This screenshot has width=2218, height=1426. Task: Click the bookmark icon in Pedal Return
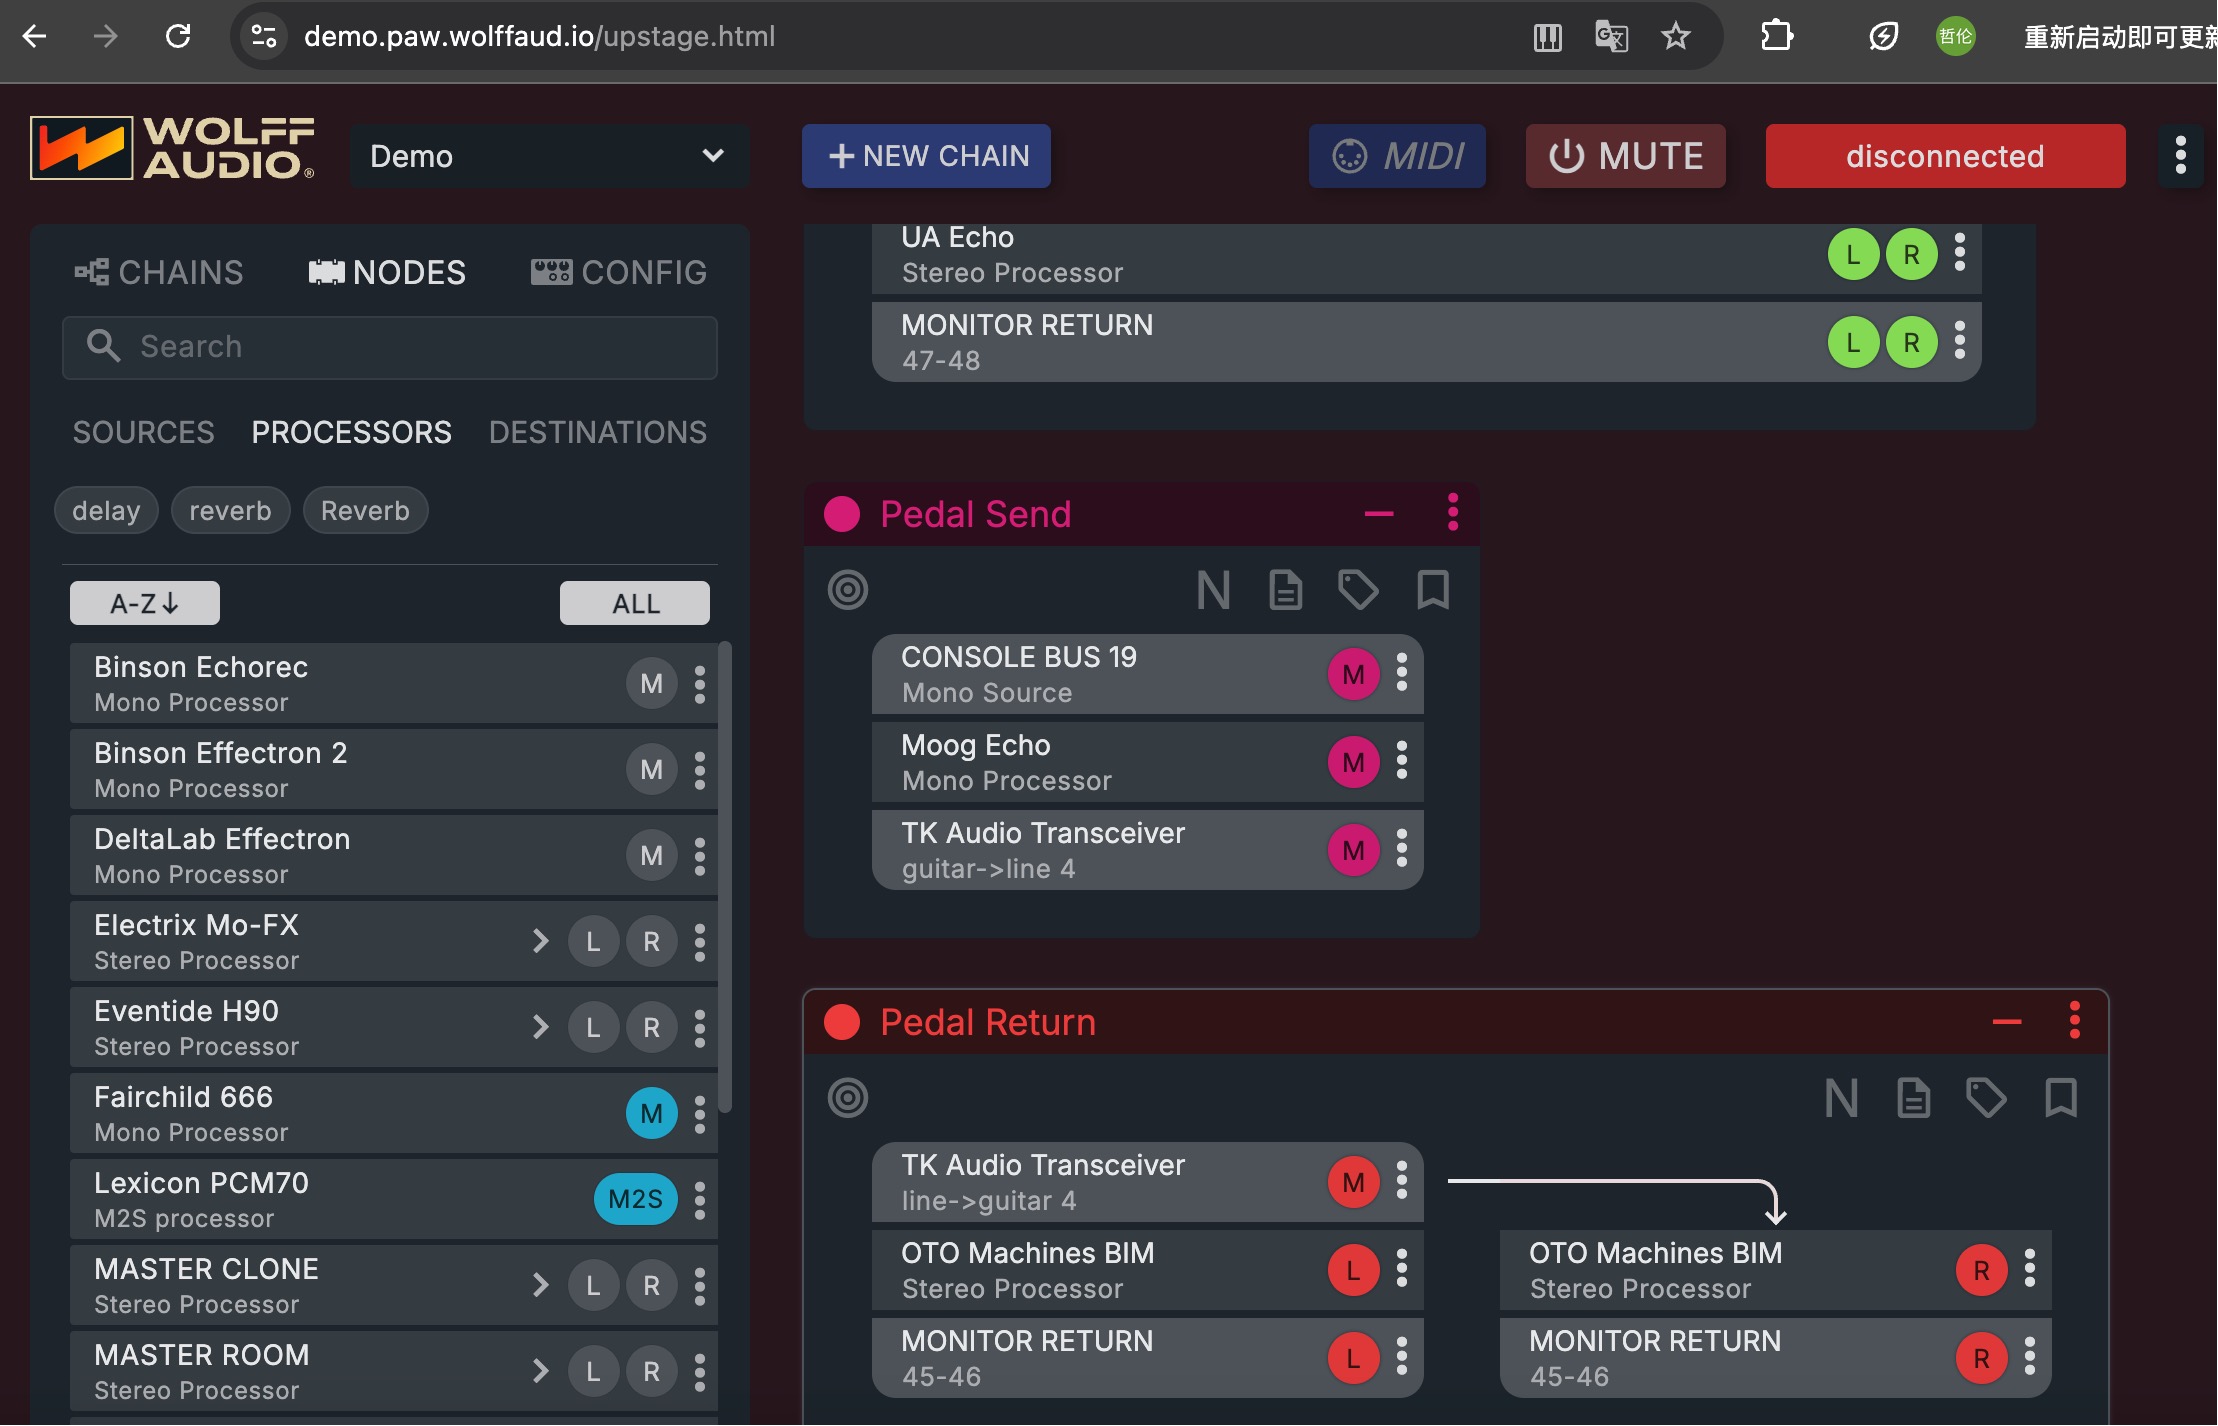(2061, 1098)
